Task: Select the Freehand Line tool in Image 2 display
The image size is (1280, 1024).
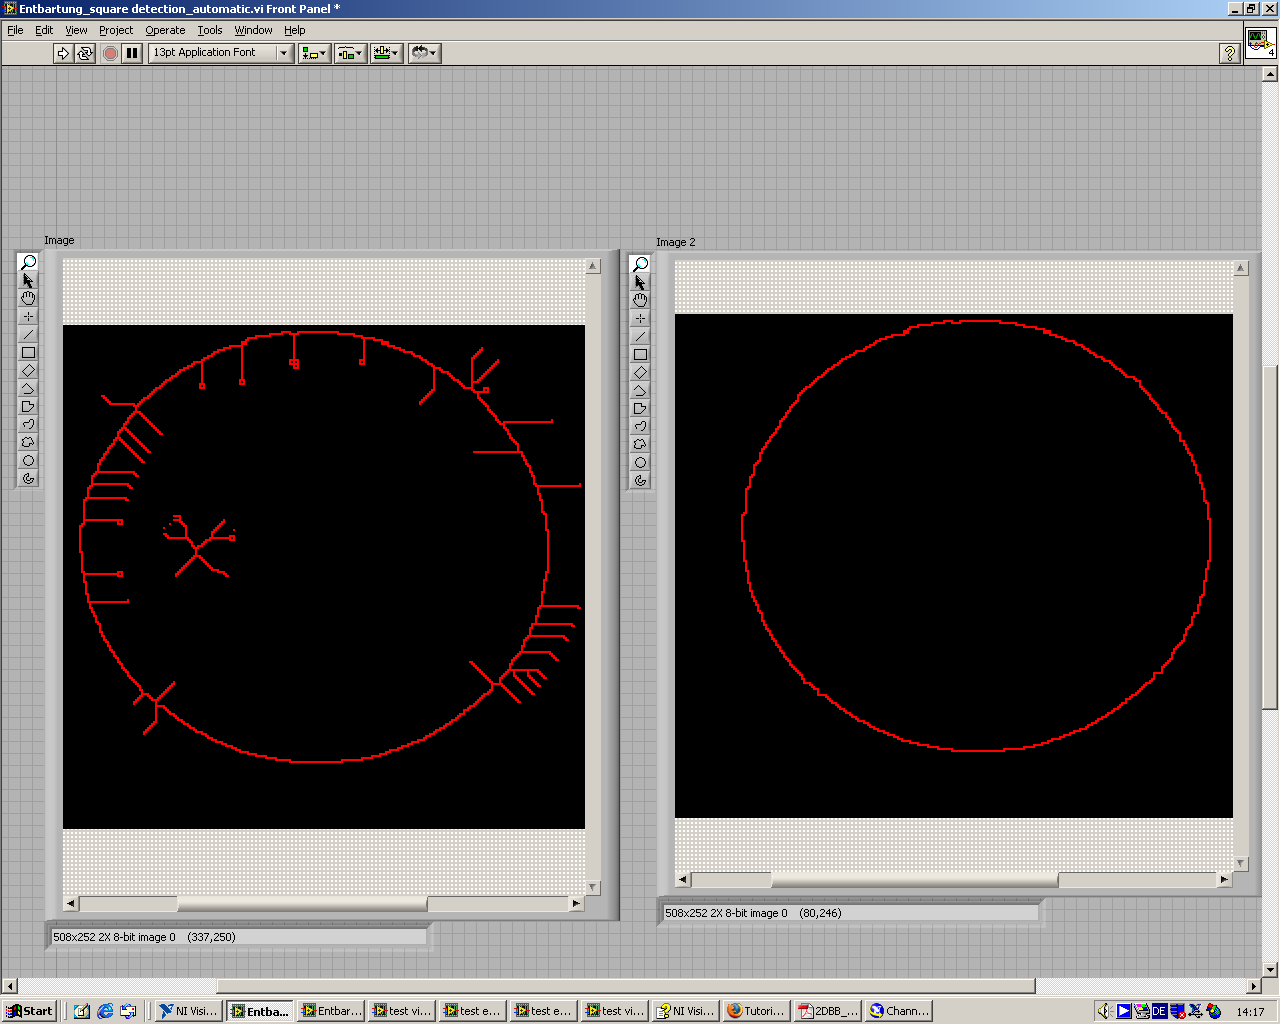Action: tap(640, 426)
